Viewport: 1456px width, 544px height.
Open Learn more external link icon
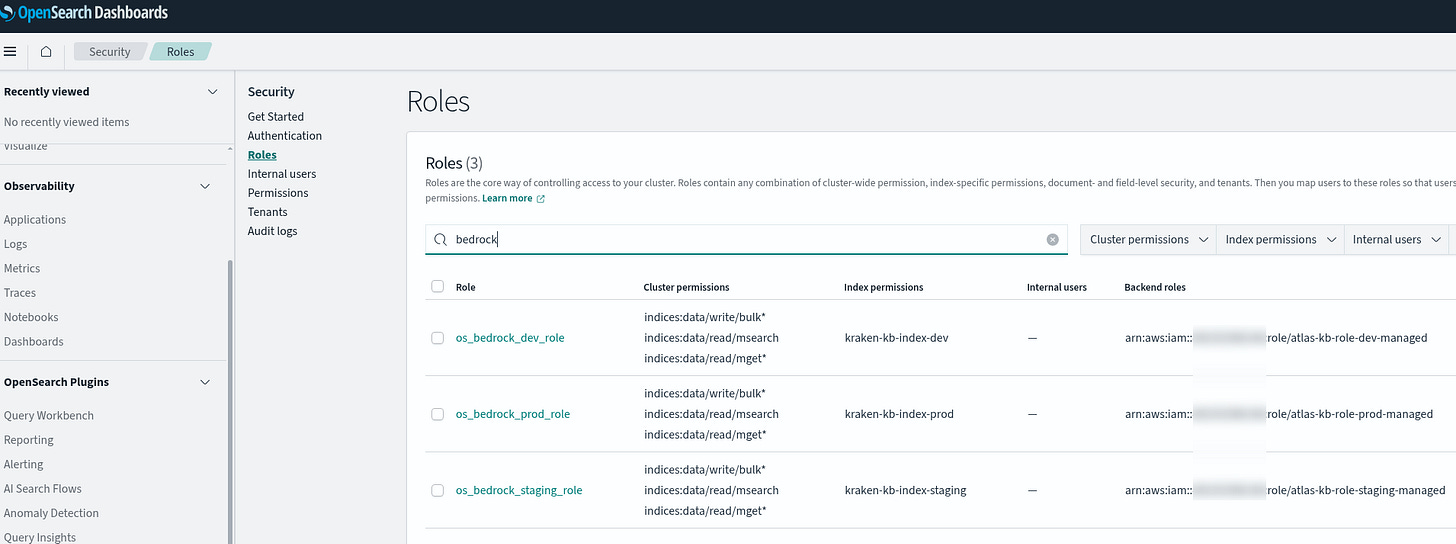pos(541,199)
